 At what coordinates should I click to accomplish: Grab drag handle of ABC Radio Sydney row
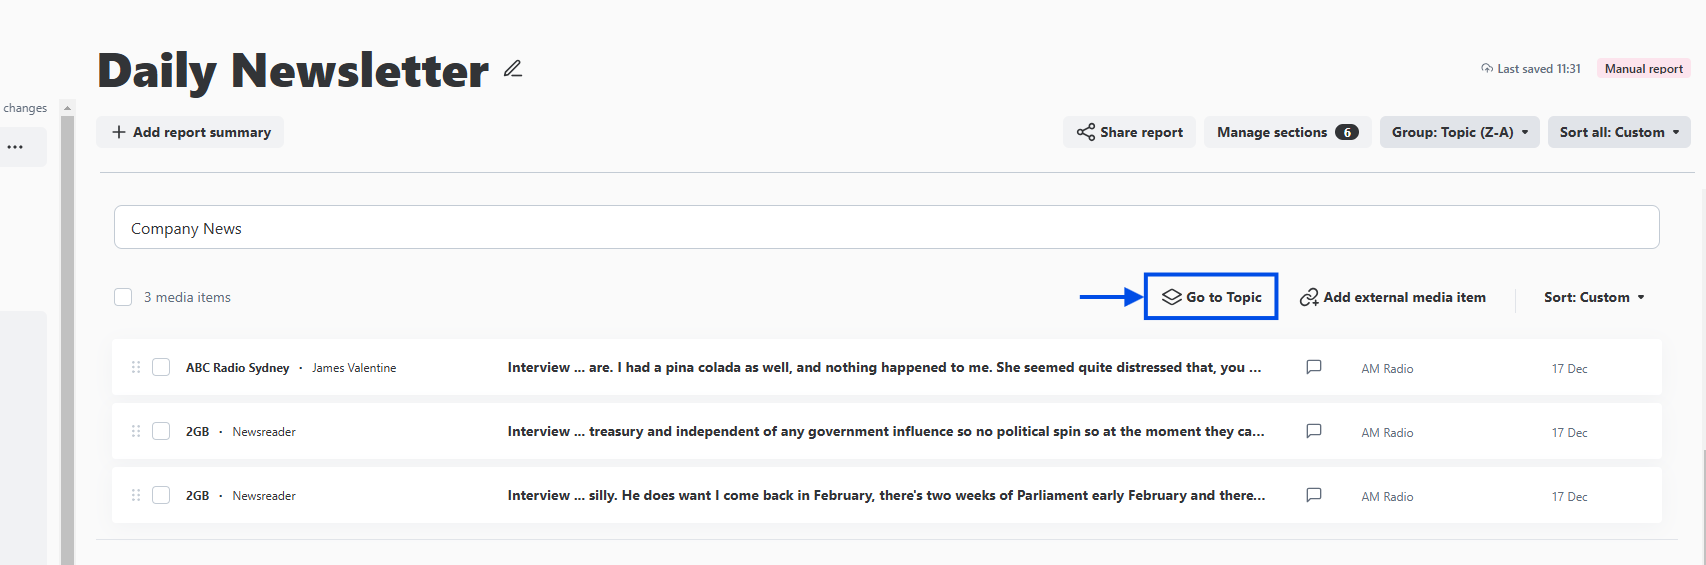(x=136, y=367)
